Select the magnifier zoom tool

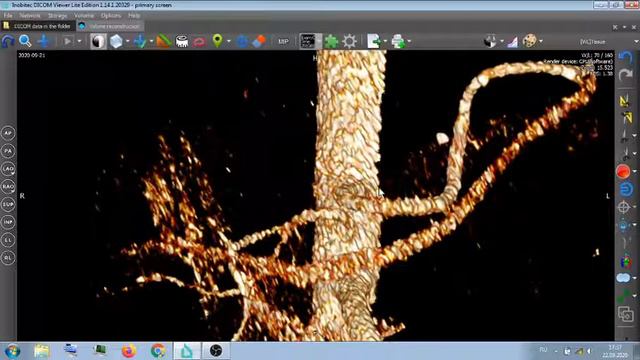coord(25,41)
